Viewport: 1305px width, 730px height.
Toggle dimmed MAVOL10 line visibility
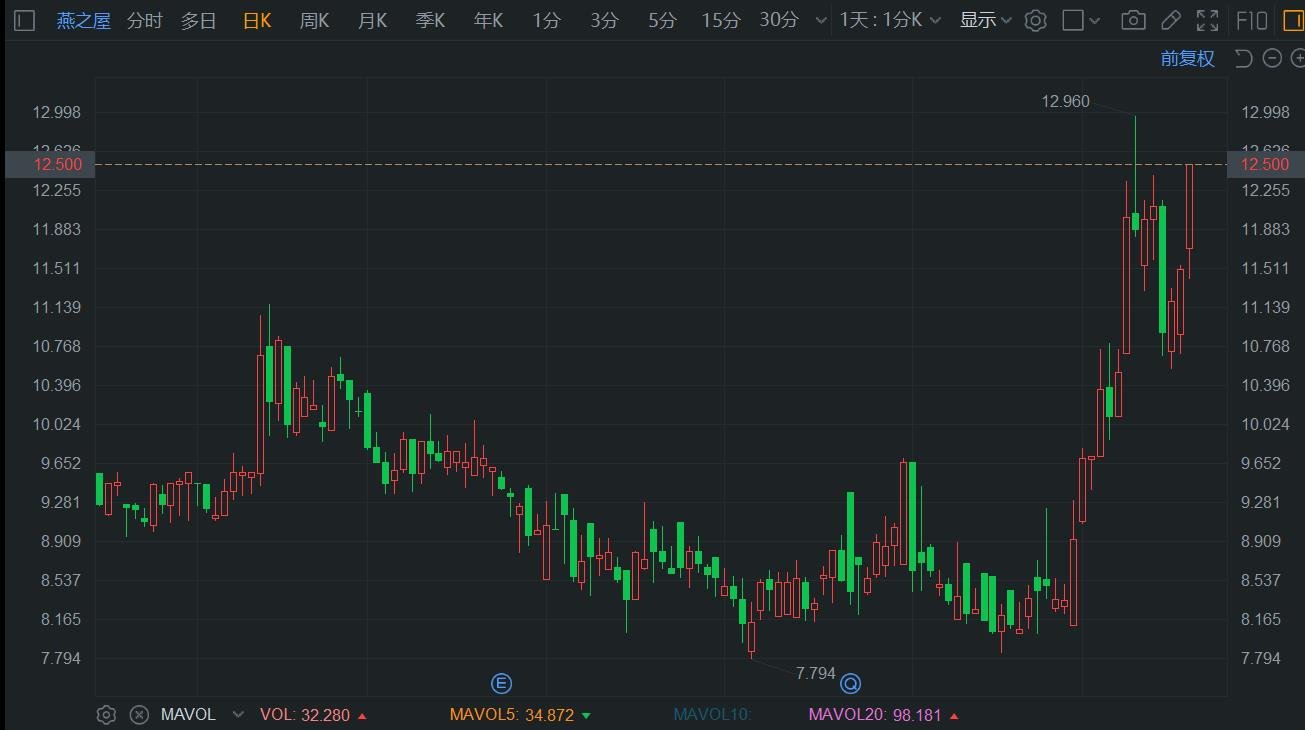pyautogui.click(x=712, y=715)
